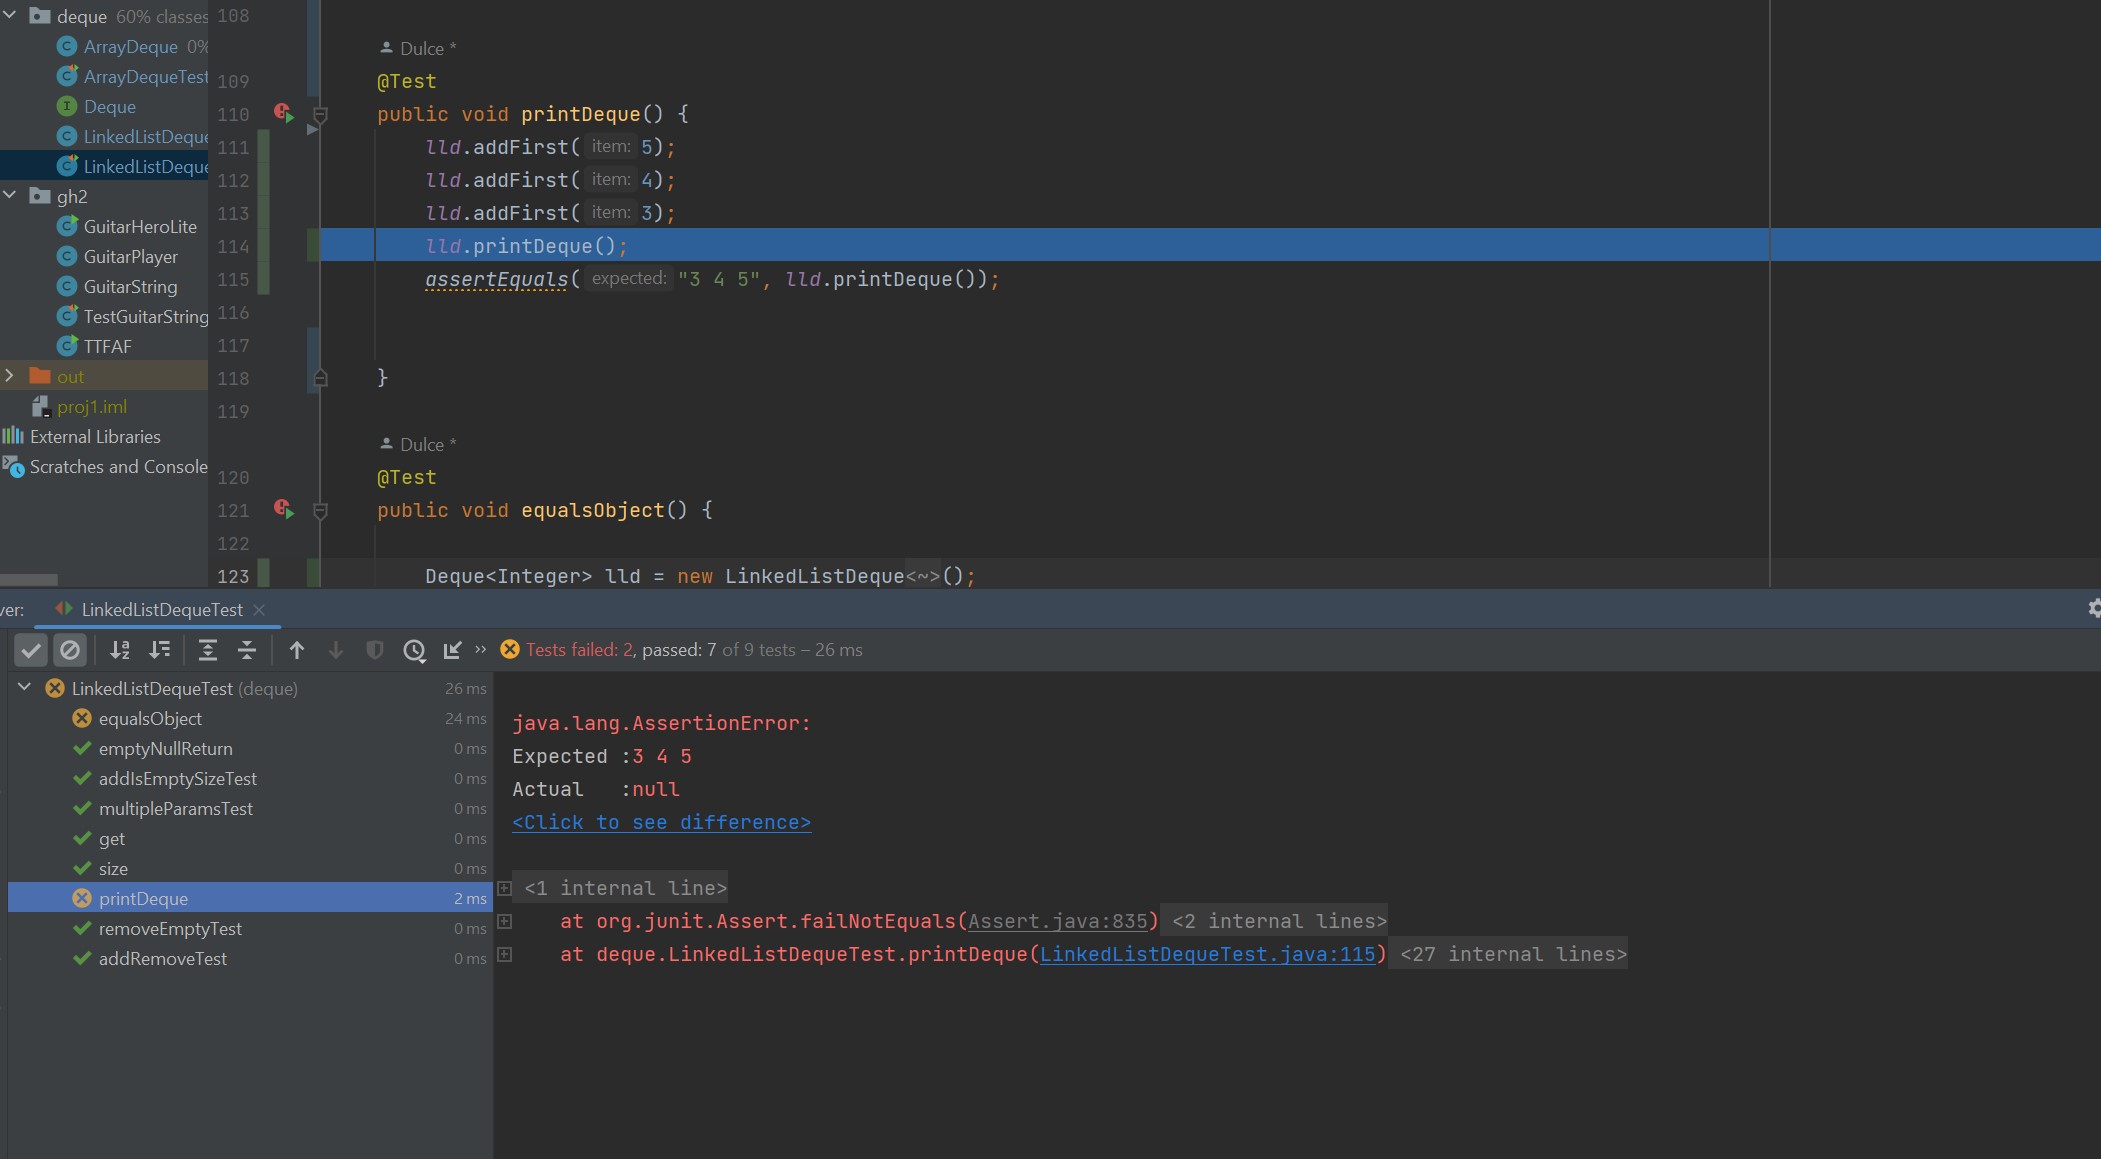The image size is (2101, 1159).
Task: Collapse the gh2 package folder
Action: [10, 196]
